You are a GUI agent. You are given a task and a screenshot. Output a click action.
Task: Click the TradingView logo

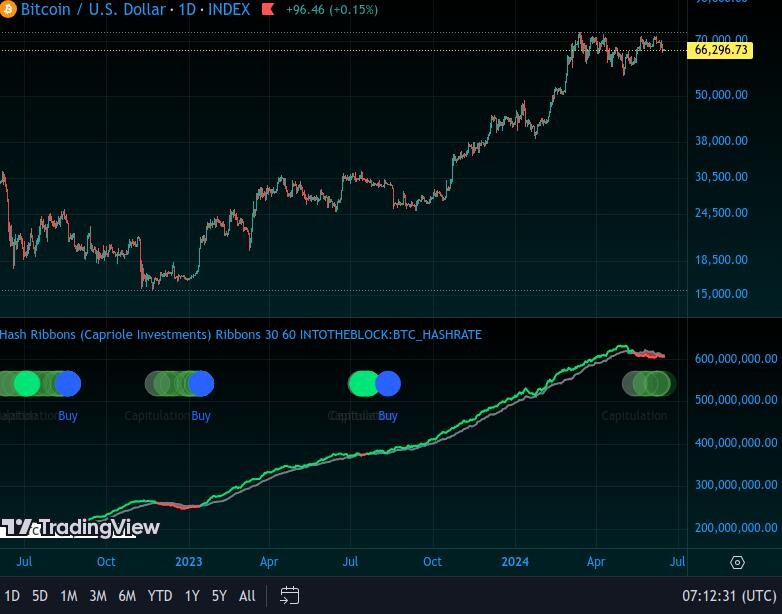coord(80,528)
